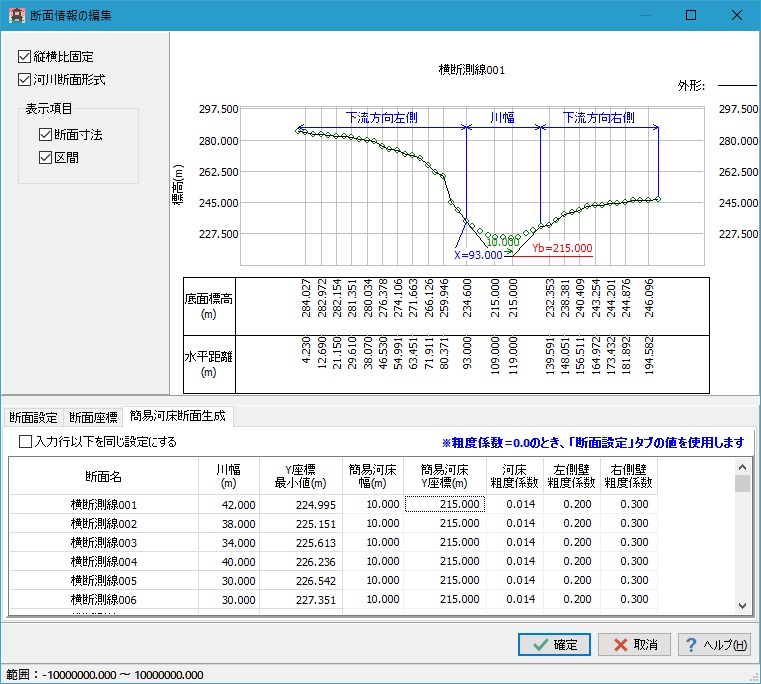Maximize the 断面情報の編集 window
Screen dimensions: 761x684
(x=690, y=16)
